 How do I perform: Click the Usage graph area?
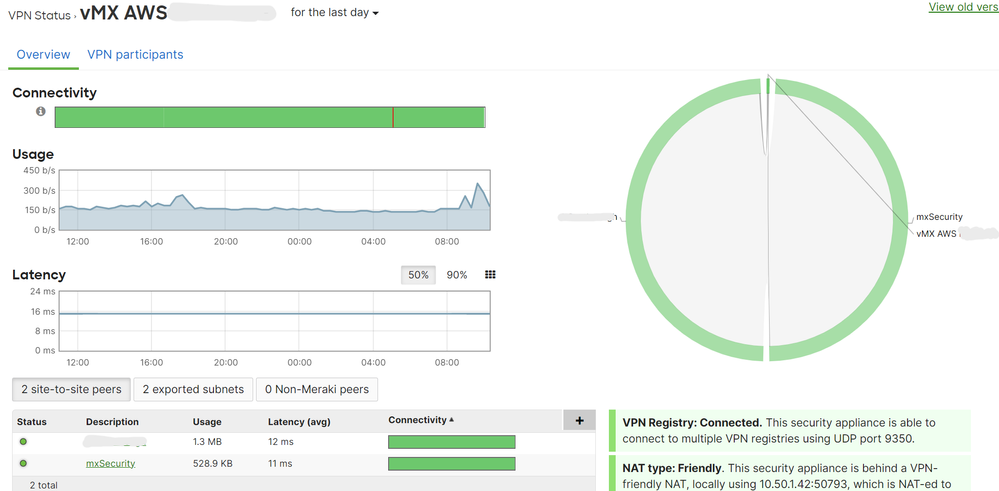coord(275,200)
